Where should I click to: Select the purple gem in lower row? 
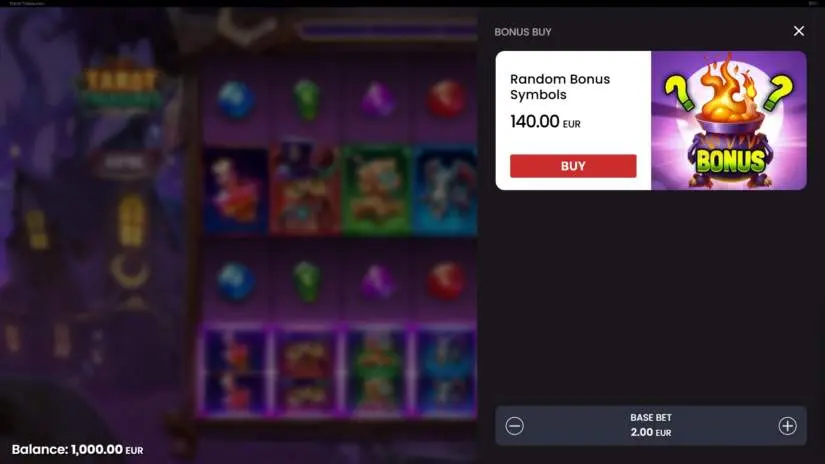point(377,281)
